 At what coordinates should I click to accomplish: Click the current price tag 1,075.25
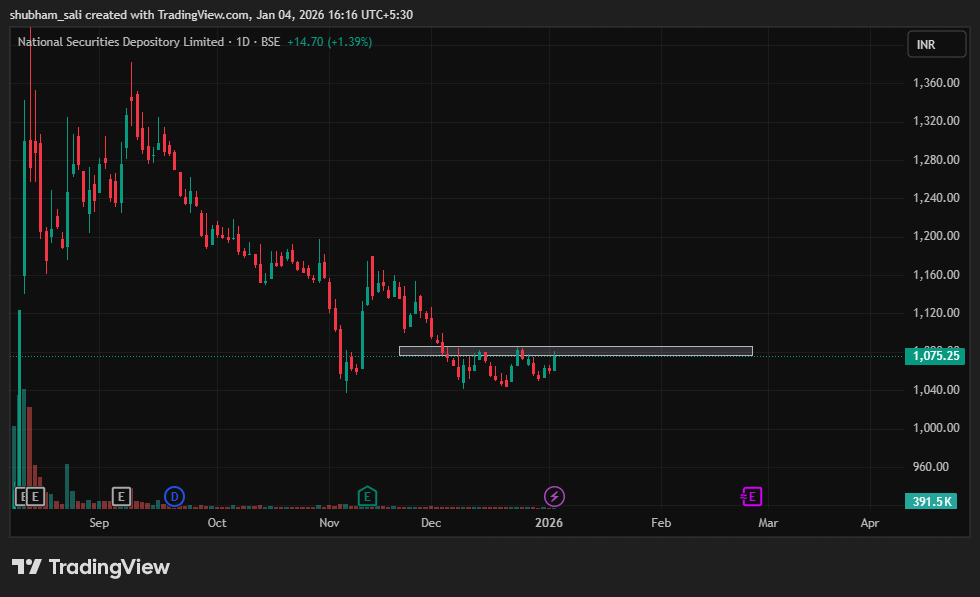coord(935,356)
